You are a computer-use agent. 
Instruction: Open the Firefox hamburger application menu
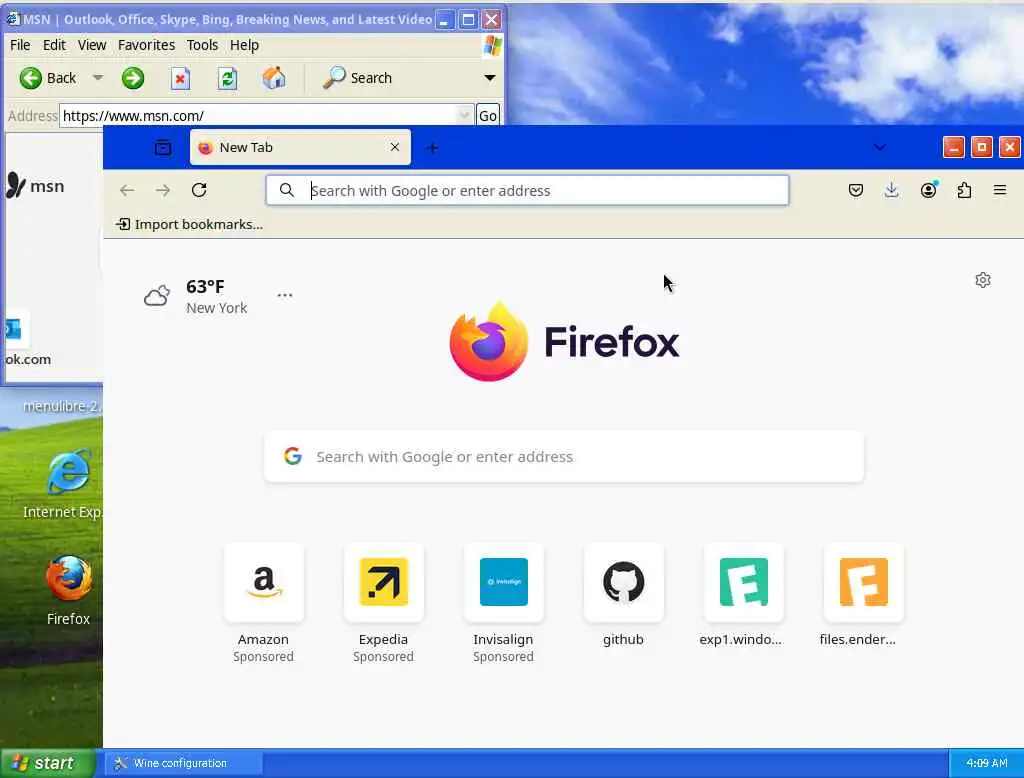[x=1000, y=190]
